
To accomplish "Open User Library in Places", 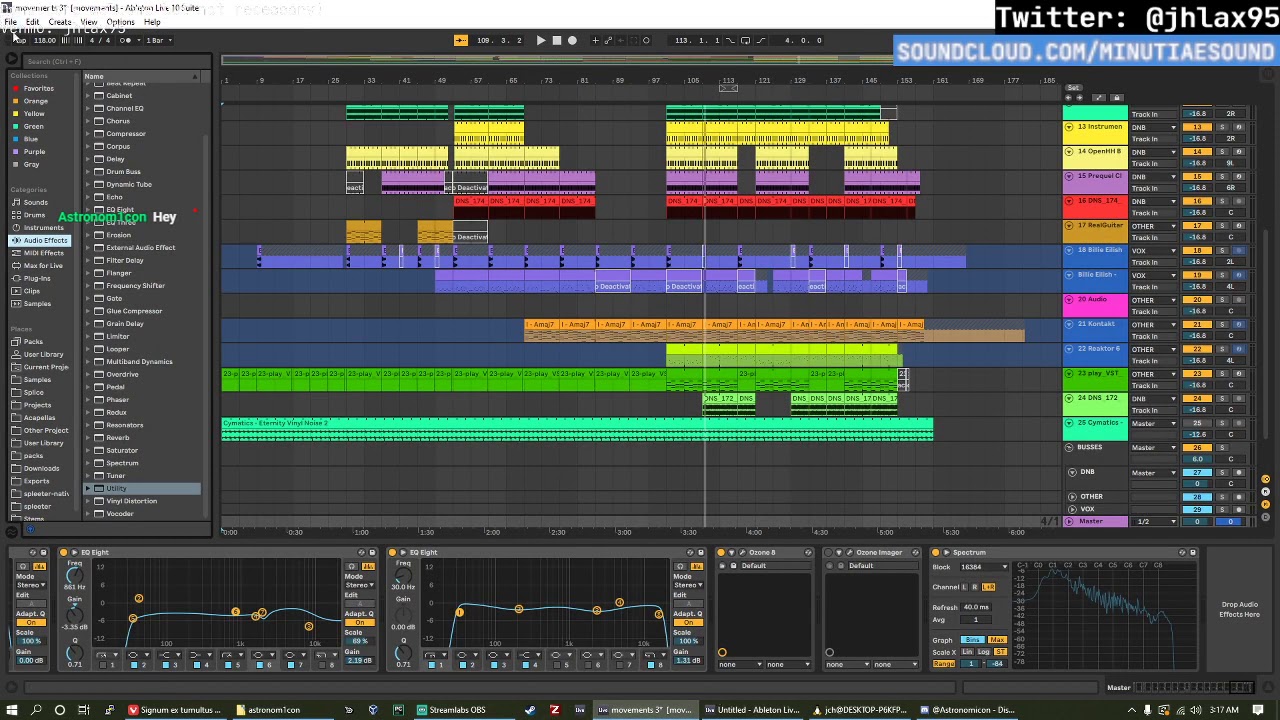I will [x=43, y=354].
